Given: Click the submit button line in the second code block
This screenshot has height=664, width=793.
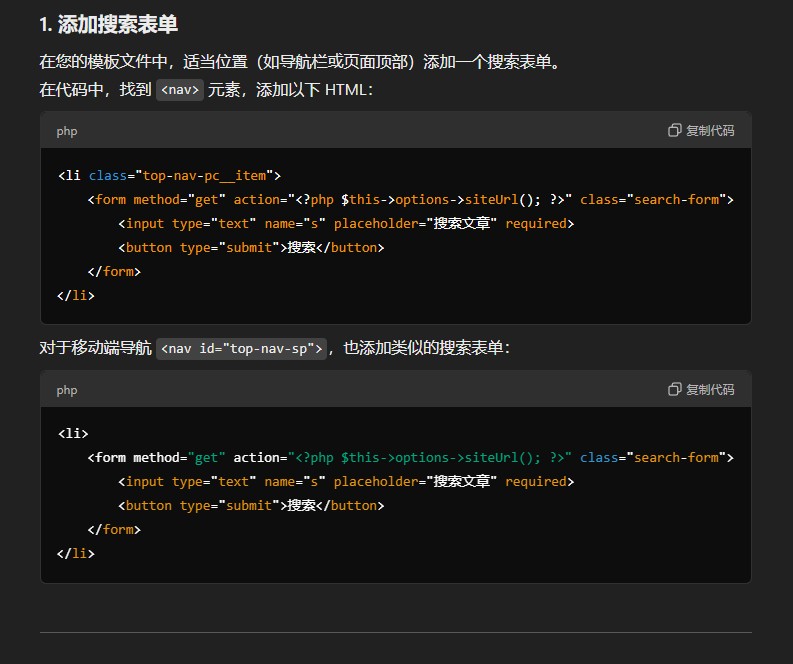Looking at the screenshot, I should click(250, 505).
